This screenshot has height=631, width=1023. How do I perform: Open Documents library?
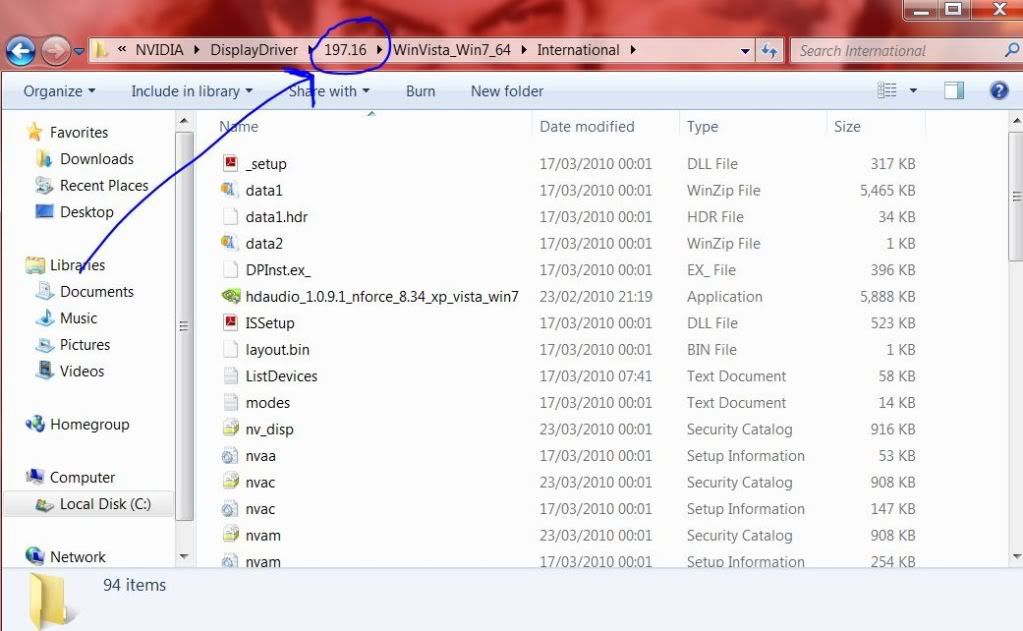pyautogui.click(x=97, y=292)
